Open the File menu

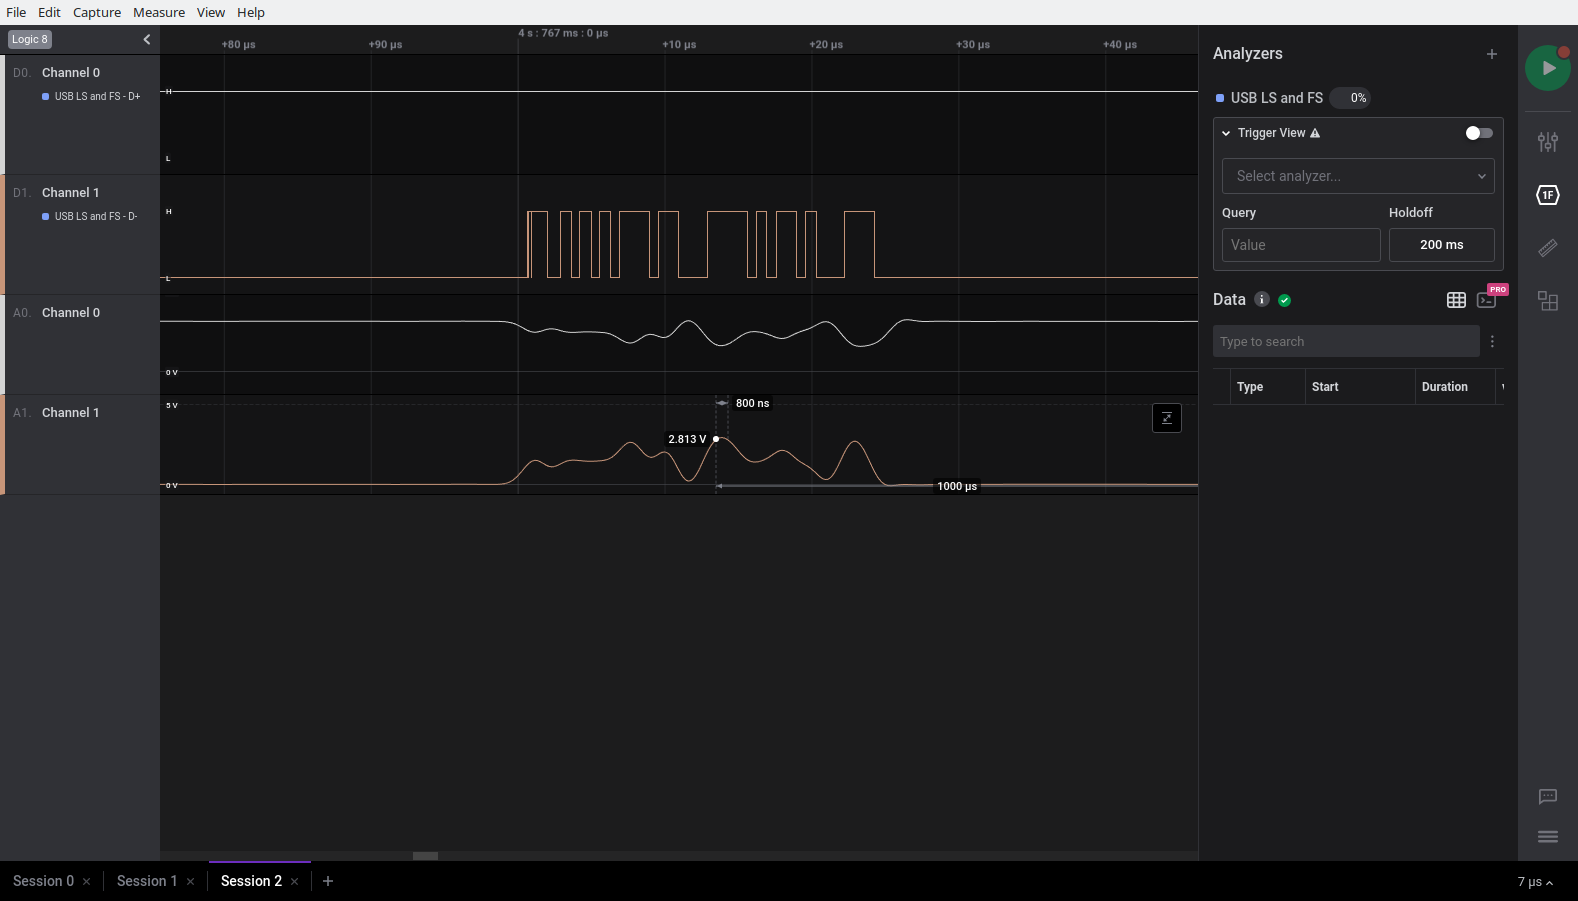pyautogui.click(x=16, y=12)
